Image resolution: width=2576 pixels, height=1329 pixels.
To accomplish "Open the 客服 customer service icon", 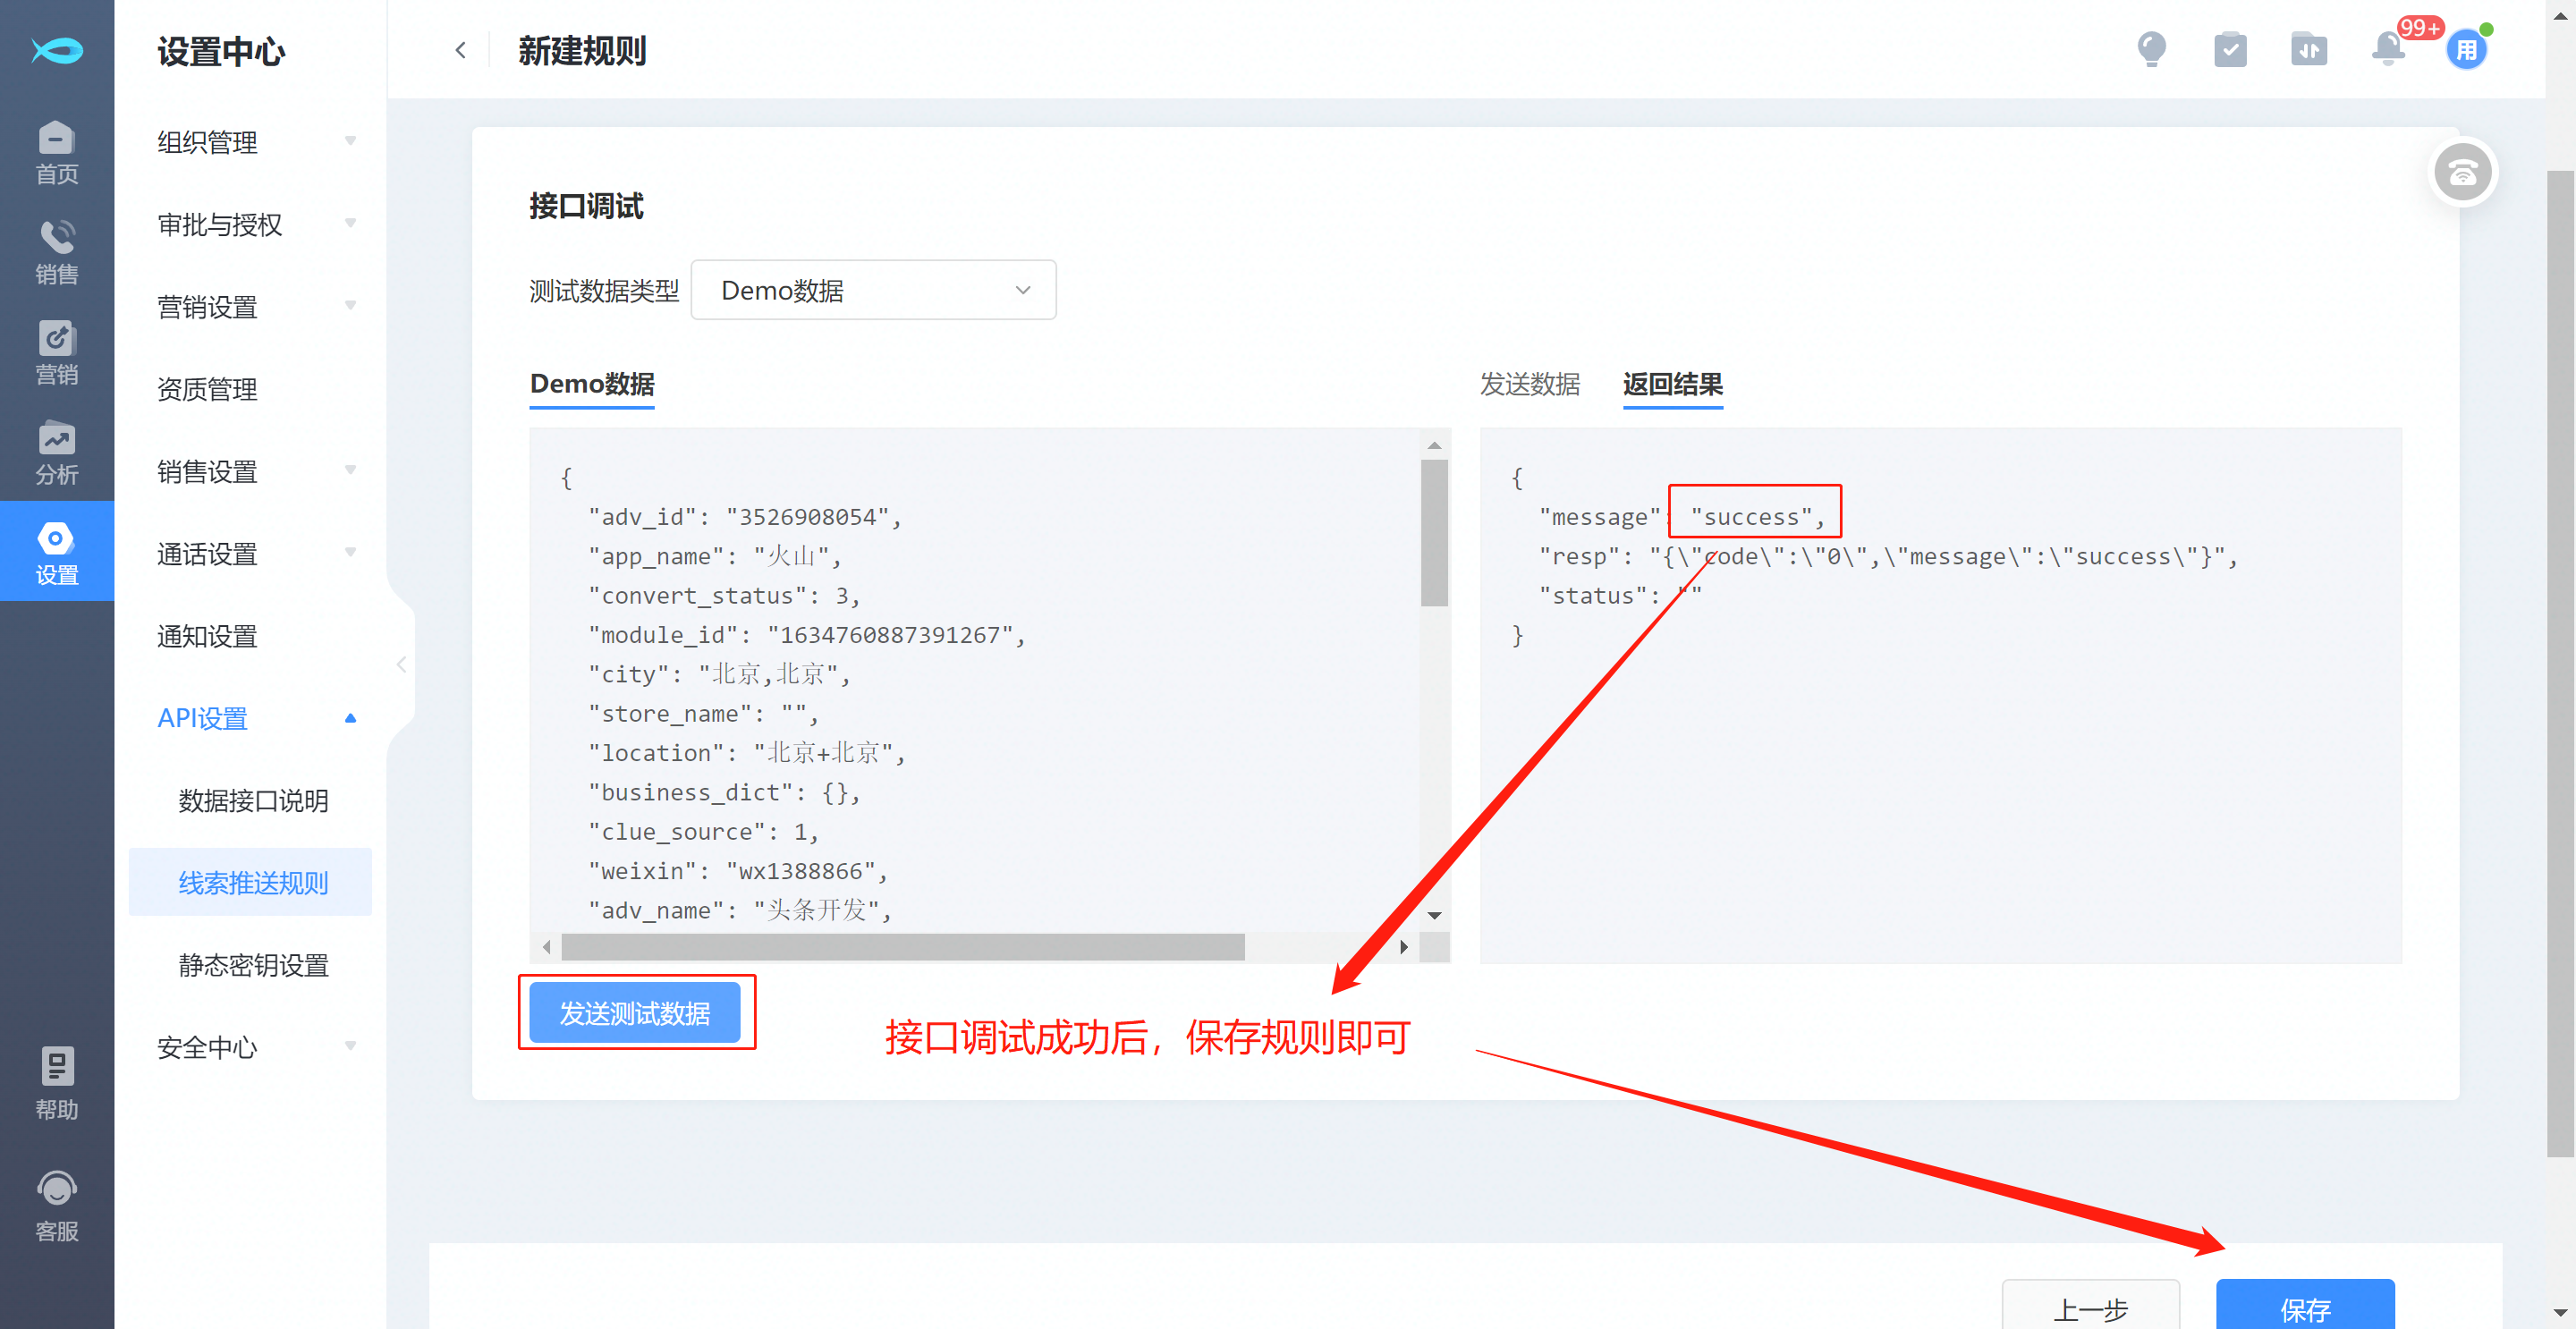I will click(x=56, y=1206).
